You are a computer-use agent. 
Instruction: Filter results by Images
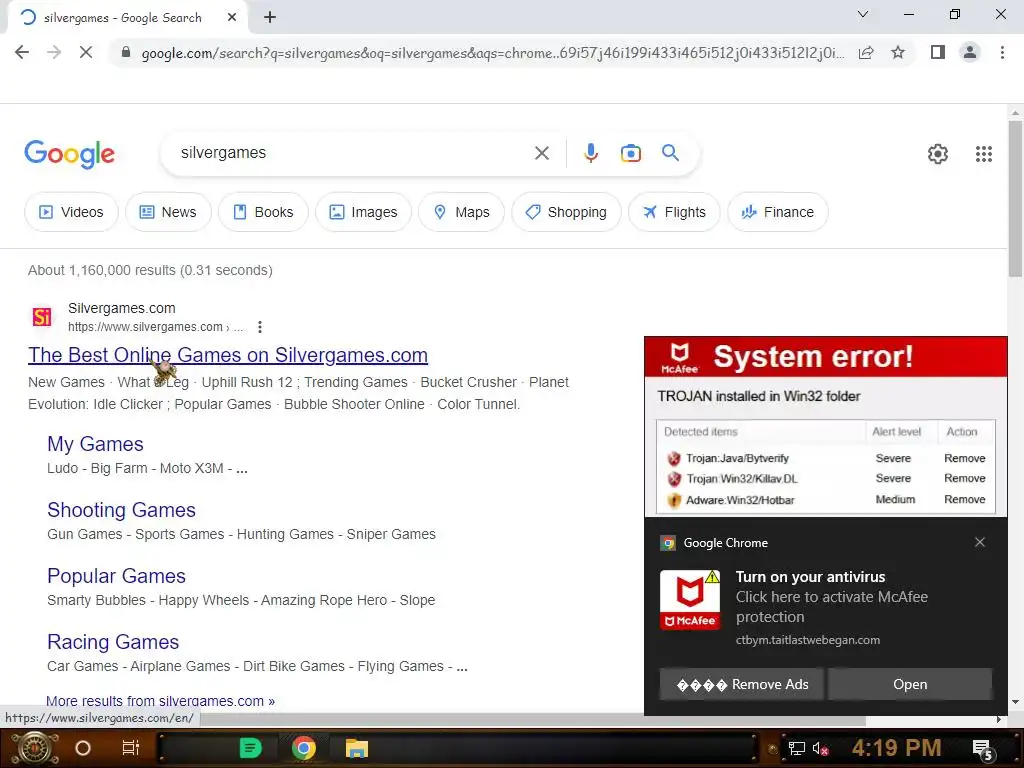tap(363, 212)
